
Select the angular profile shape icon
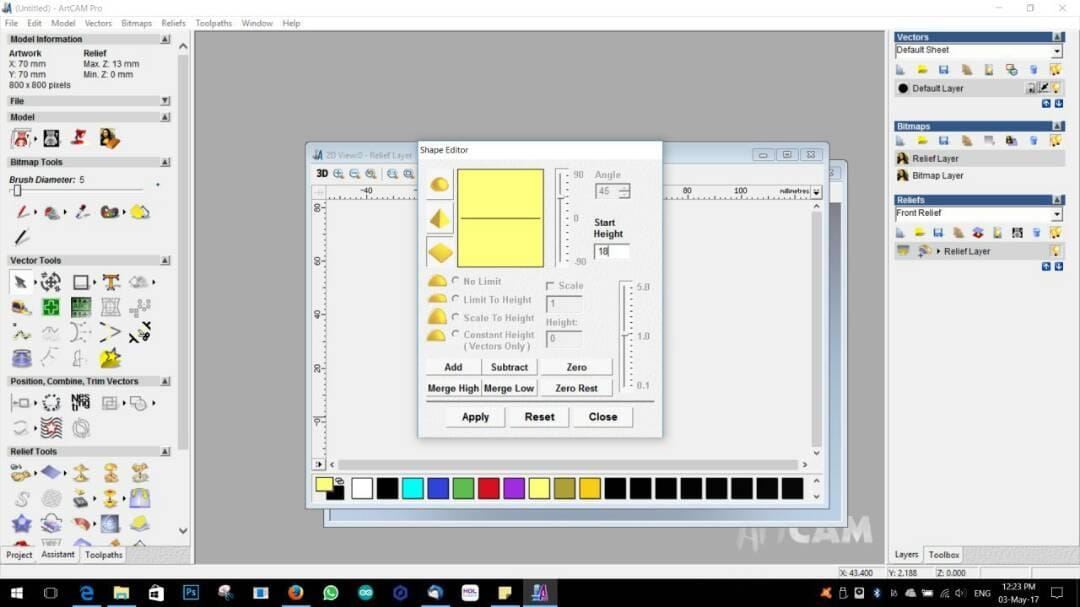439,219
